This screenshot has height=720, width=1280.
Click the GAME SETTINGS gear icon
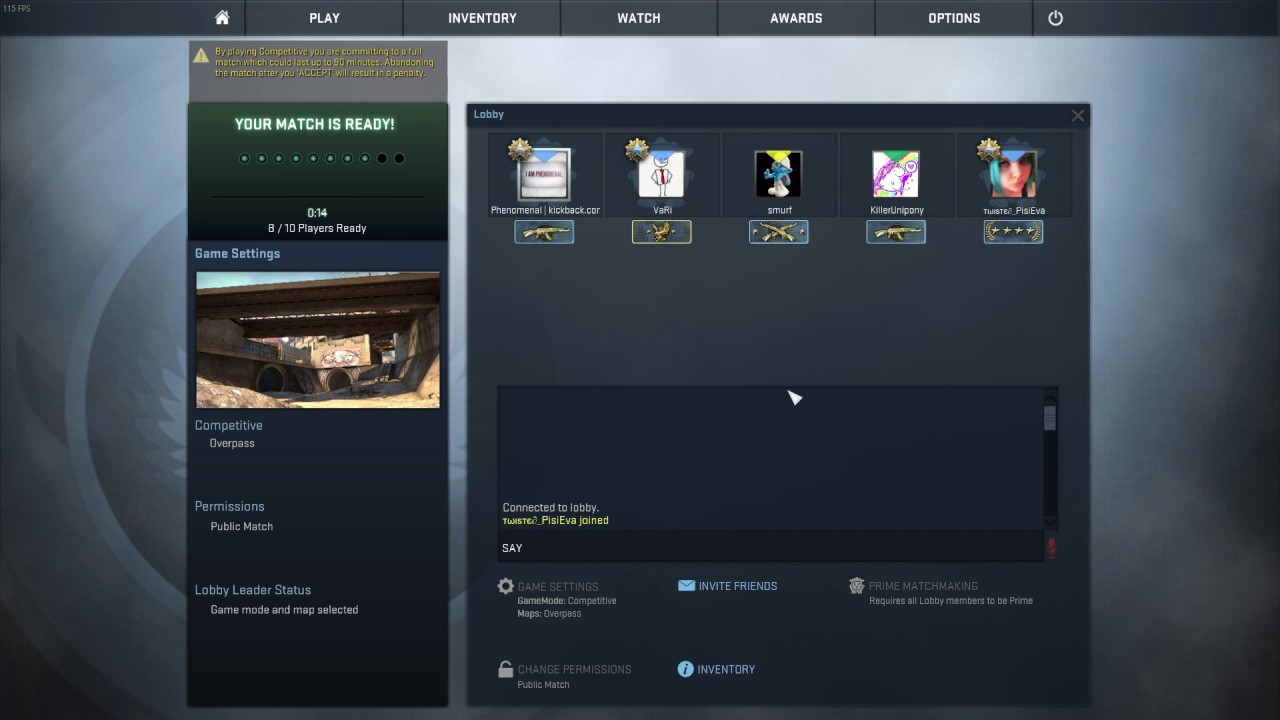click(506, 587)
